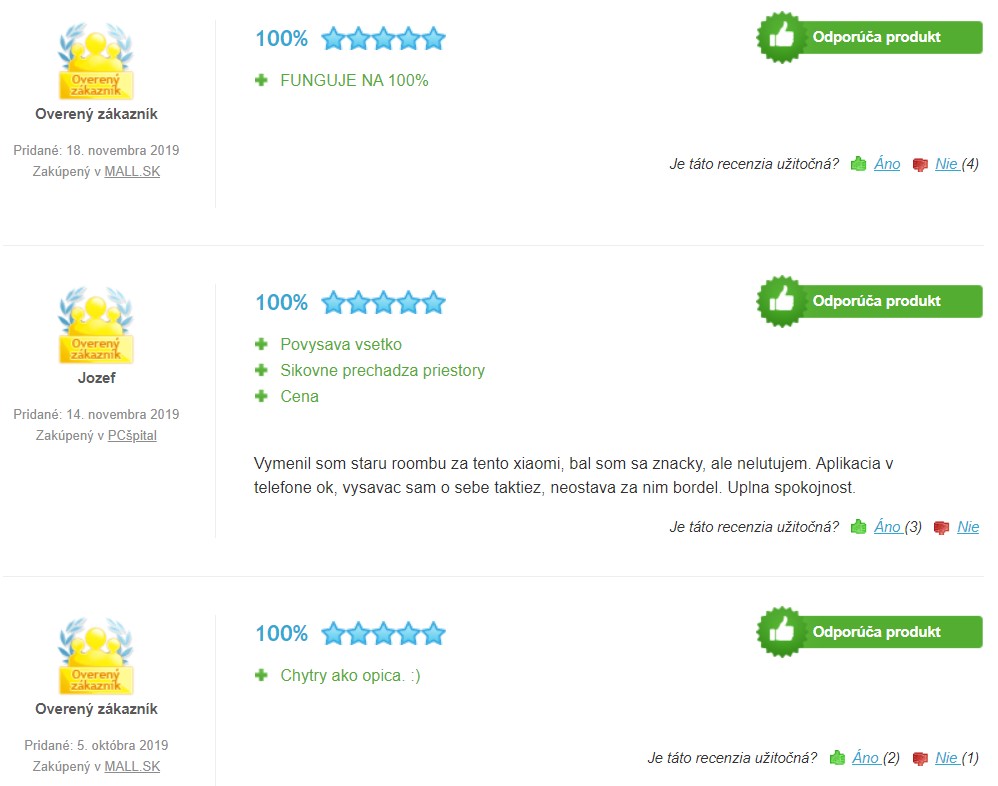Open MALL.SK link in 18. novembra review
This screenshot has width=998, height=786.
point(132,171)
